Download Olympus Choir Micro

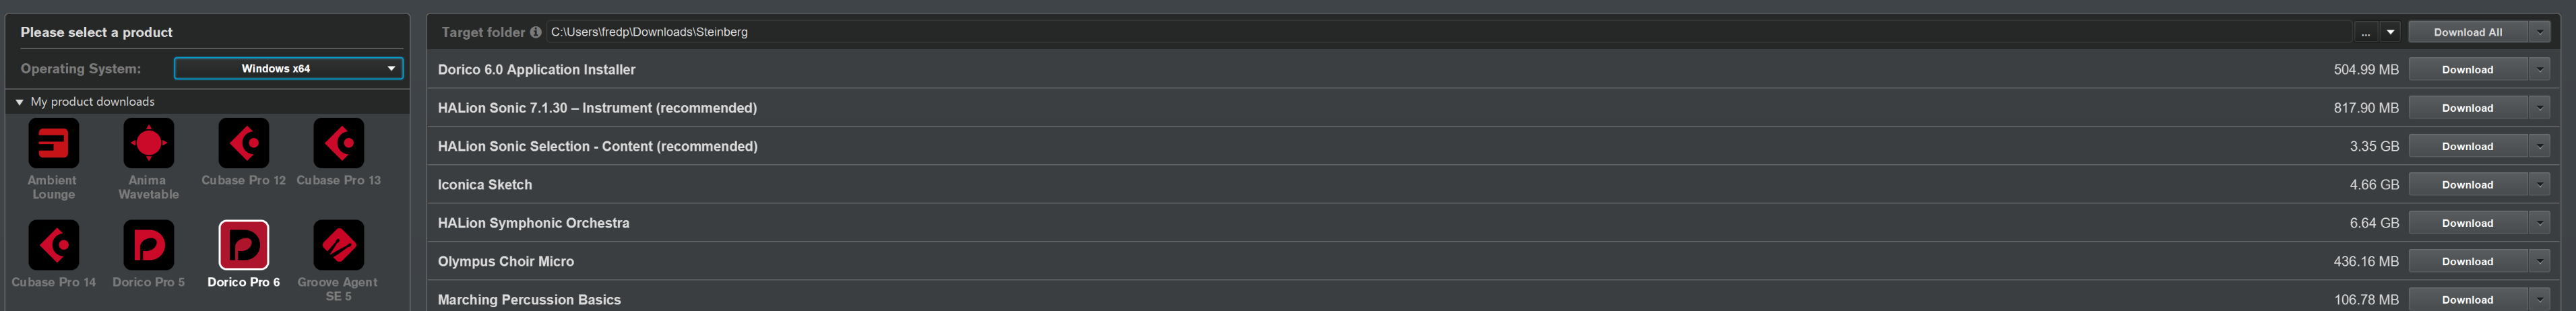2467,261
